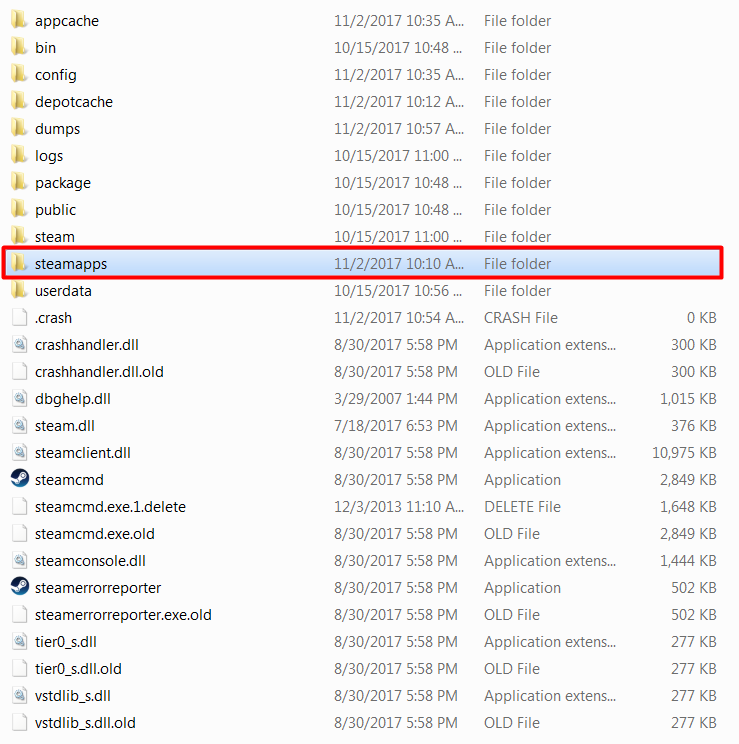Click the config folder icon
Image resolution: width=739 pixels, height=744 pixels.
click(x=19, y=74)
